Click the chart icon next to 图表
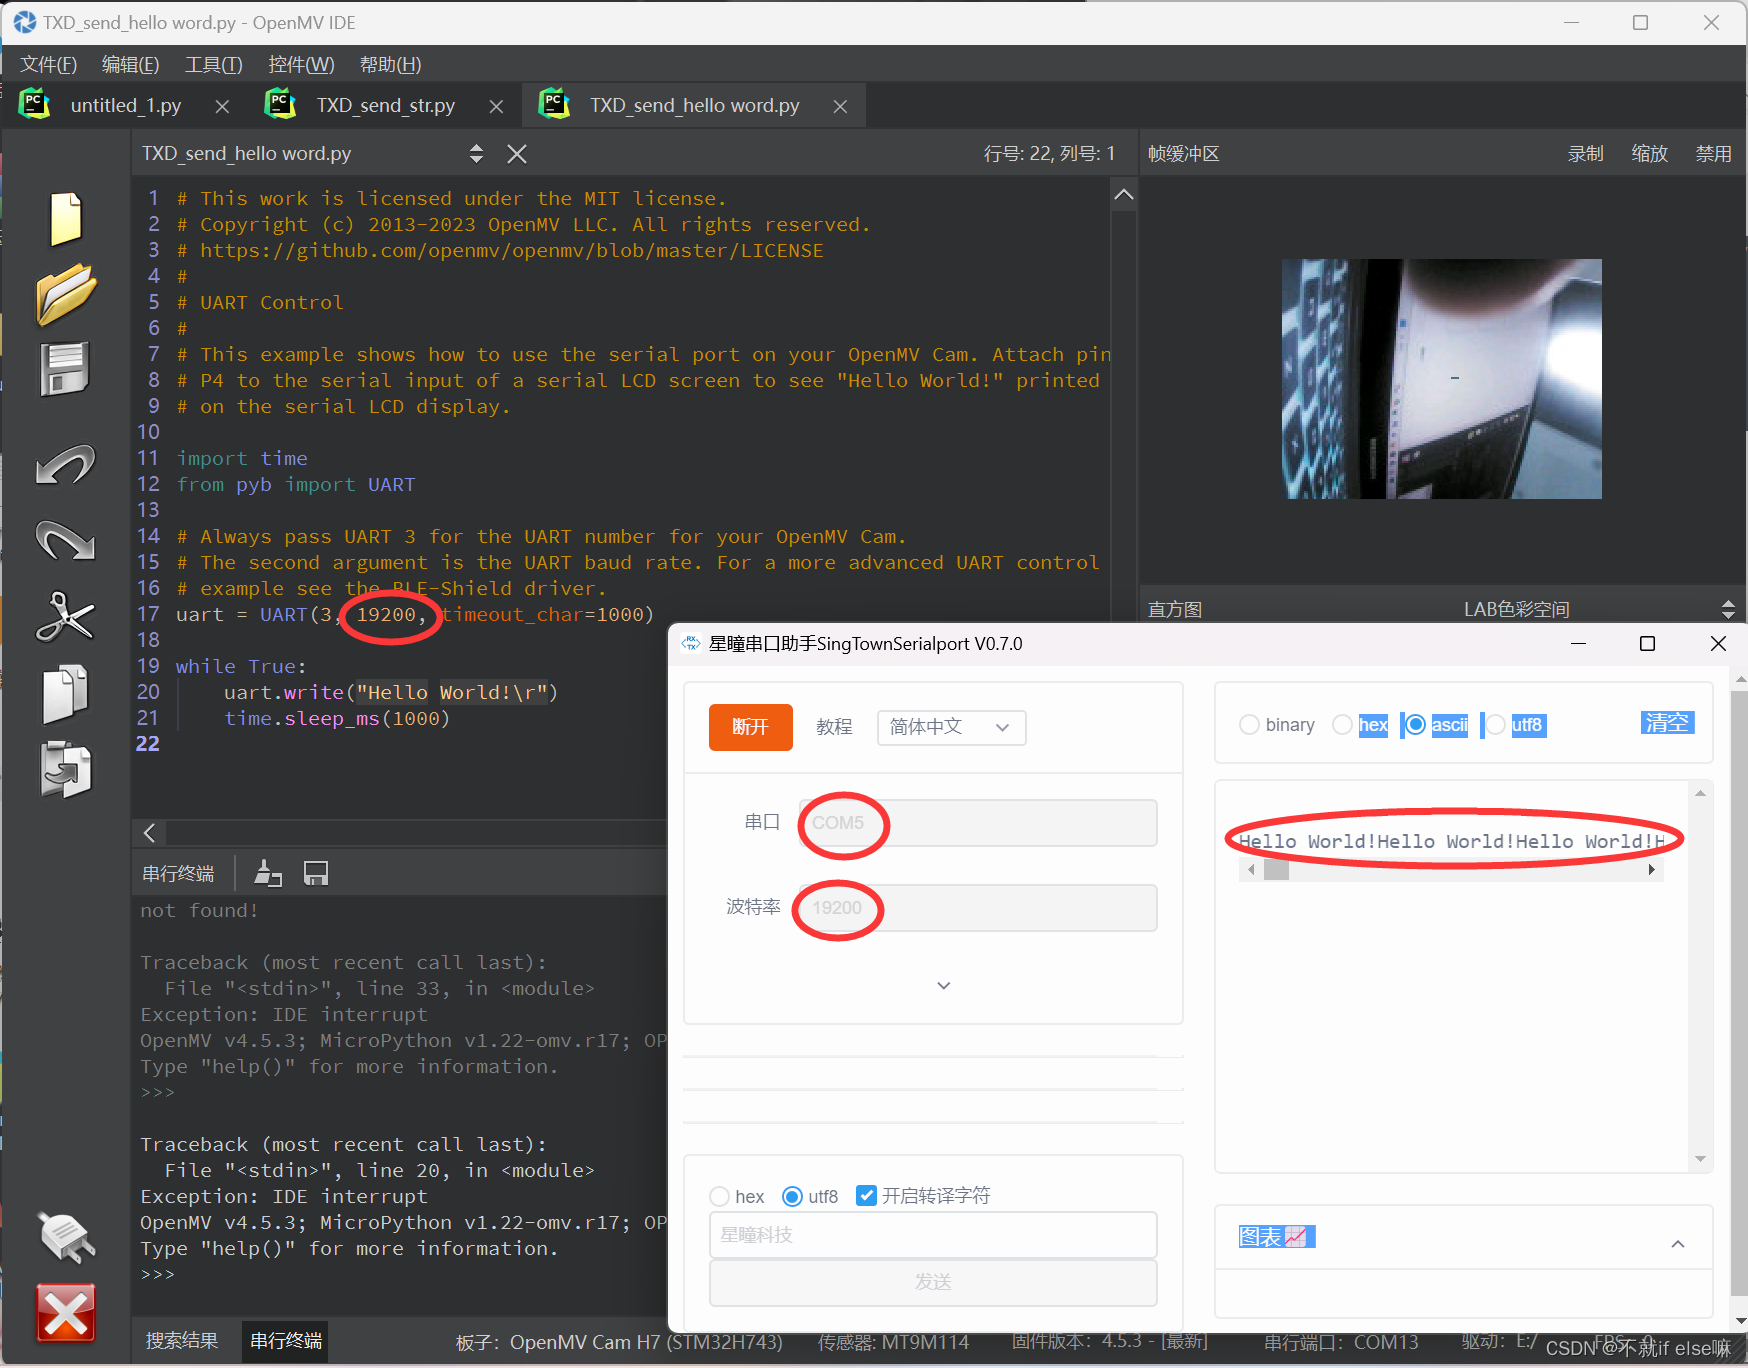 pyautogui.click(x=1296, y=1237)
